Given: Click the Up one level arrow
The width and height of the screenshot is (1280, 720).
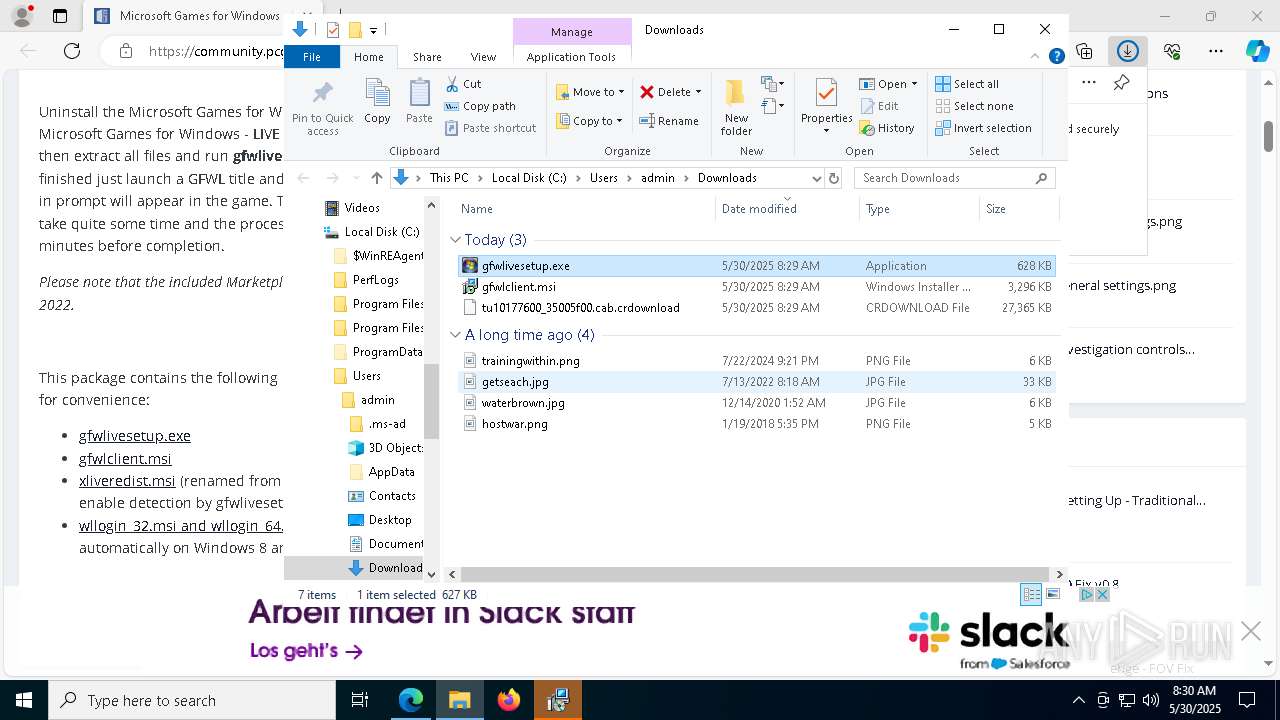Looking at the screenshot, I should tap(376, 178).
